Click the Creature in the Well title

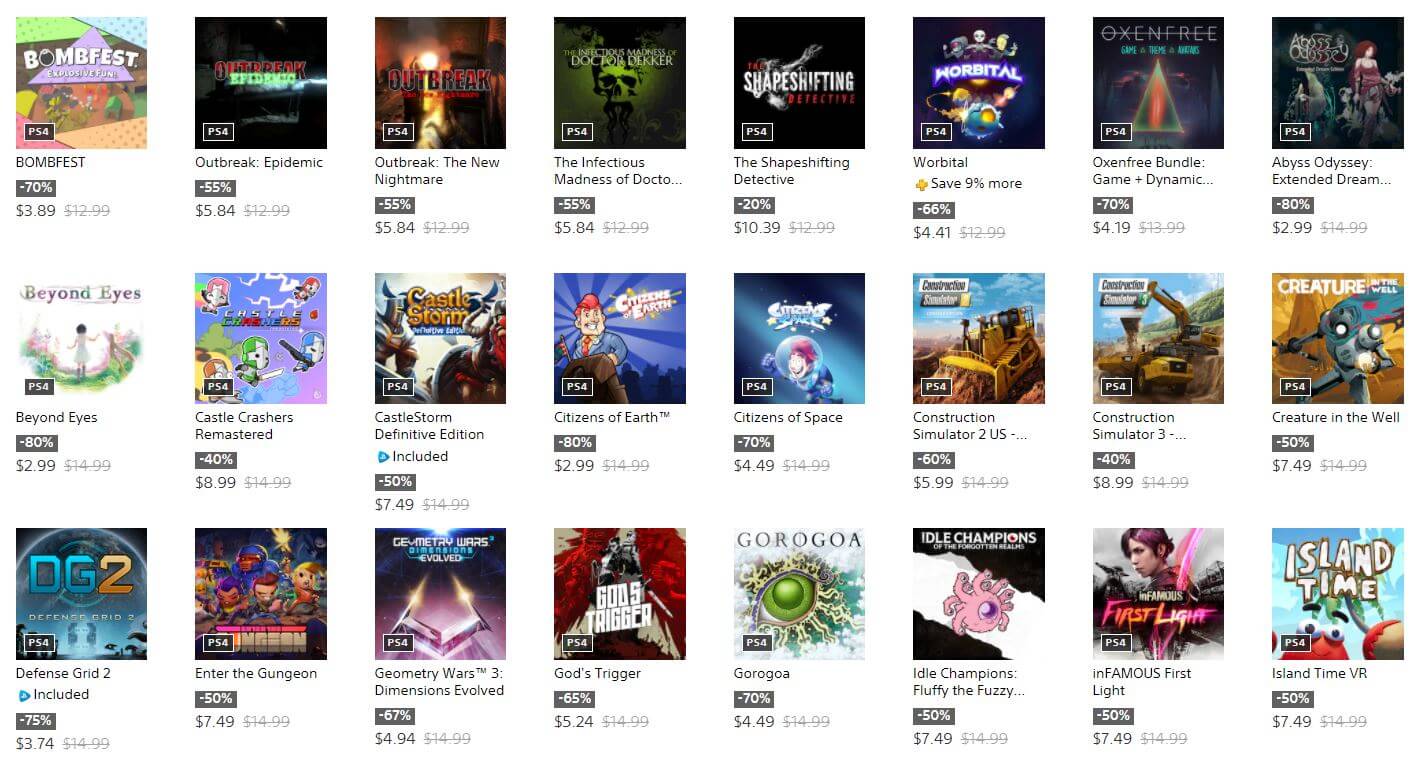[1336, 418]
